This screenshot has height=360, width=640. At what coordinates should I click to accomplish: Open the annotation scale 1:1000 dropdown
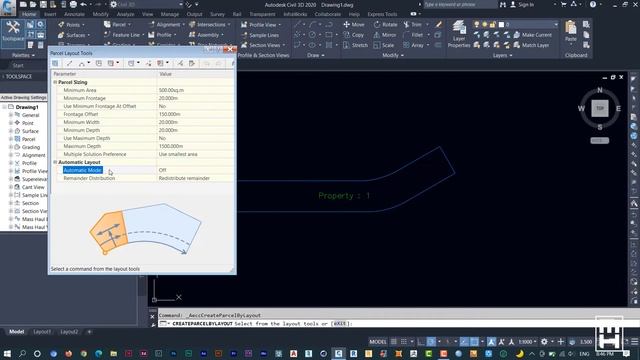coord(527,342)
